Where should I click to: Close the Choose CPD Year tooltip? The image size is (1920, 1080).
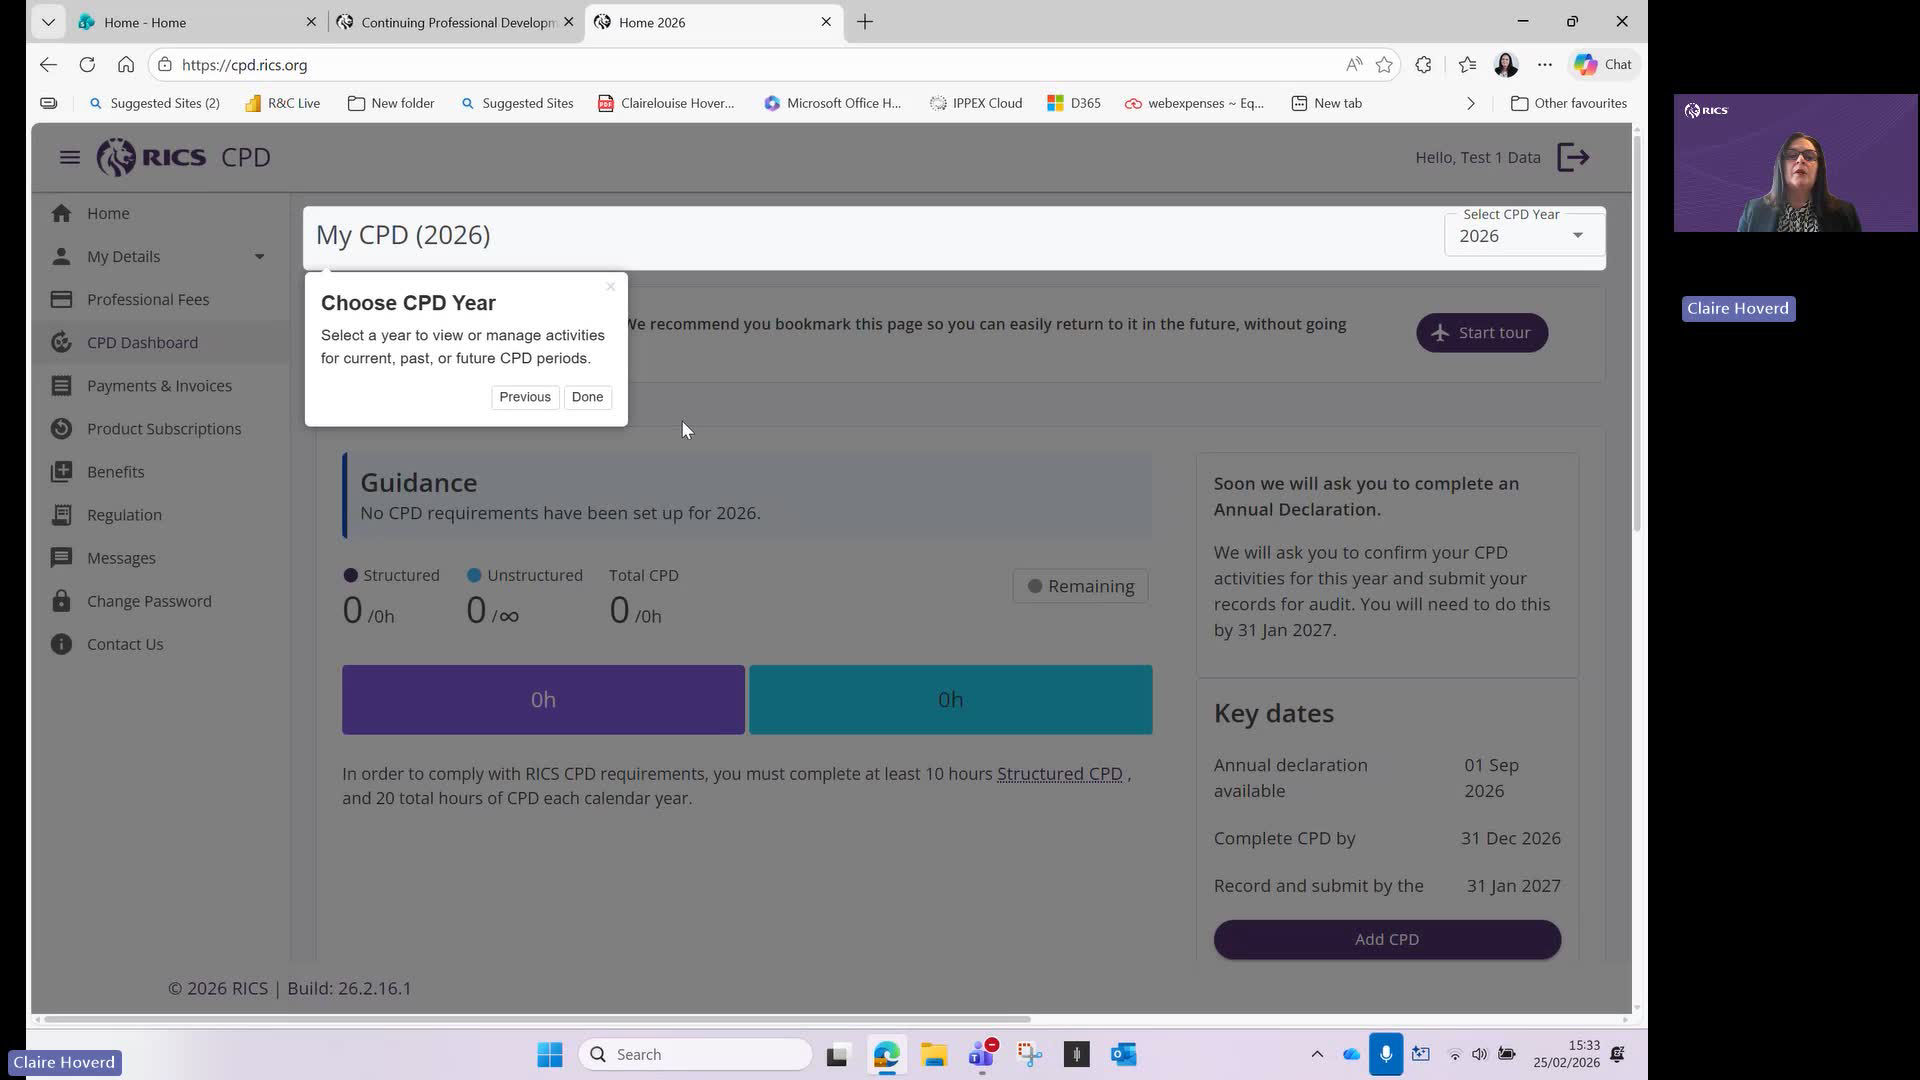tap(610, 287)
